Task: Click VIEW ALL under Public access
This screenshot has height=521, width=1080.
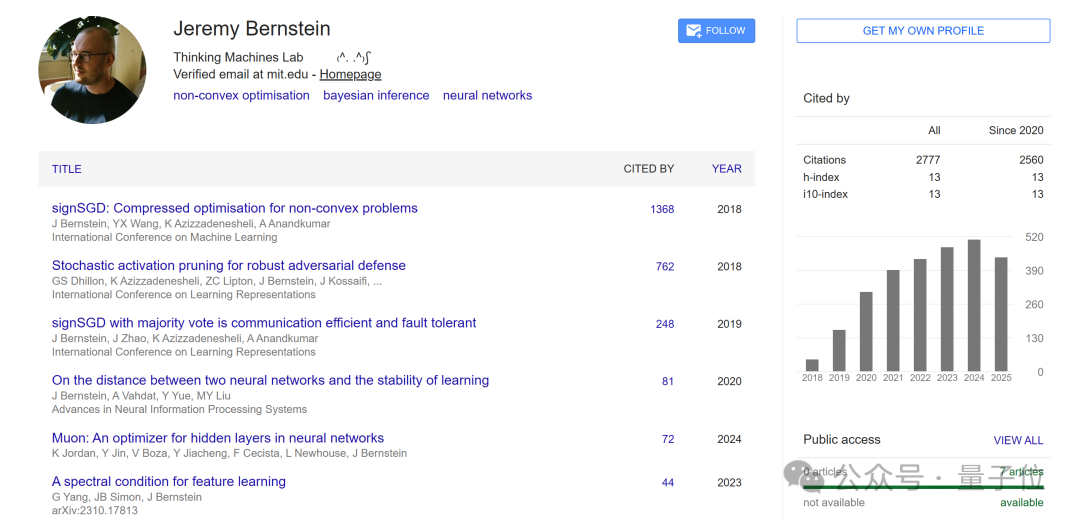Action: coord(1018,440)
